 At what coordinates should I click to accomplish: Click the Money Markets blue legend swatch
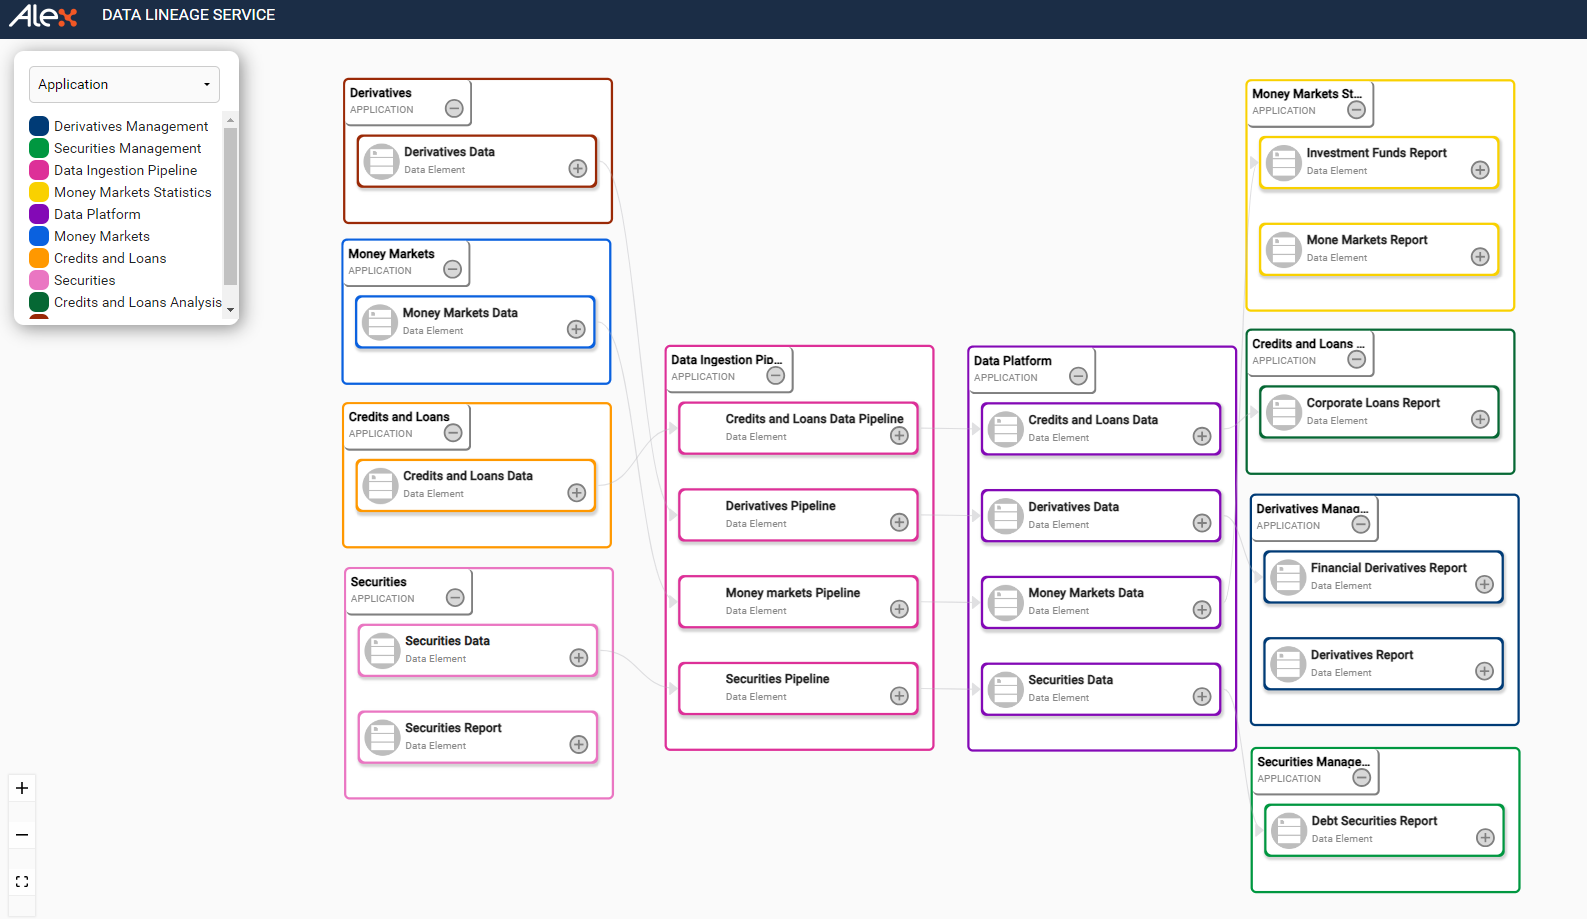tap(39, 236)
